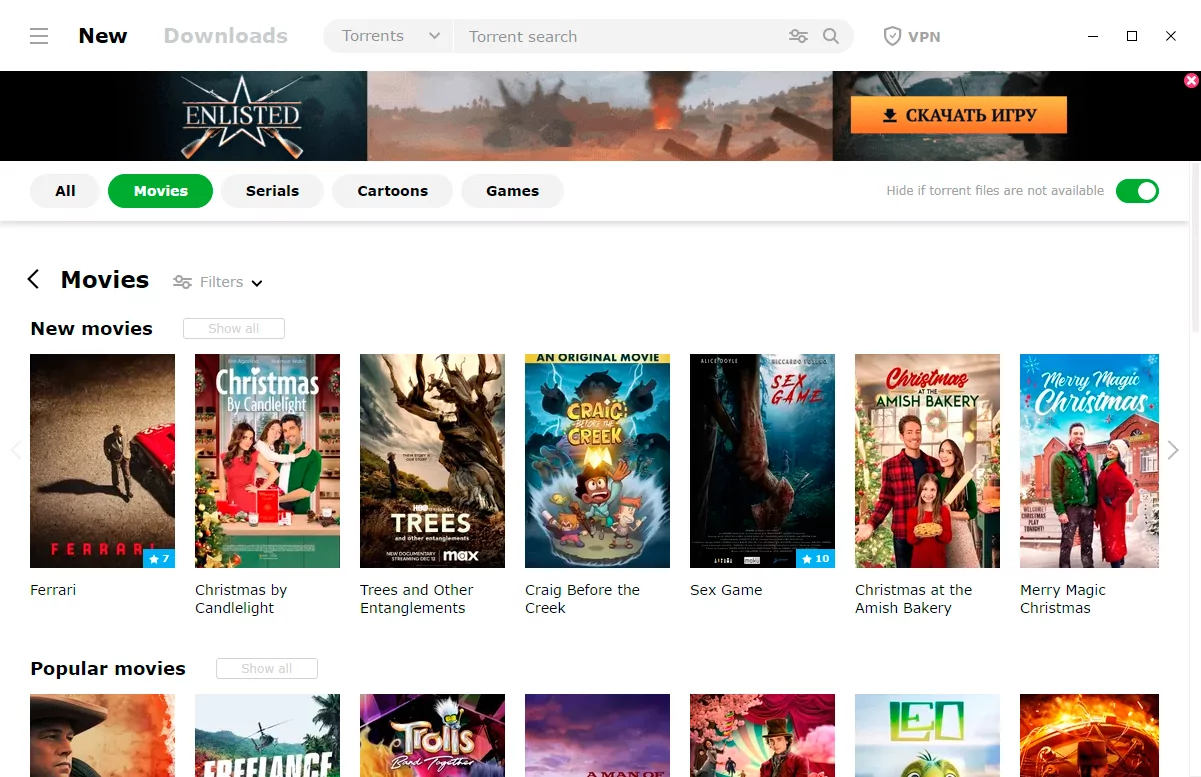
Task: Go back using the arrow beside Movies
Action: [x=34, y=280]
